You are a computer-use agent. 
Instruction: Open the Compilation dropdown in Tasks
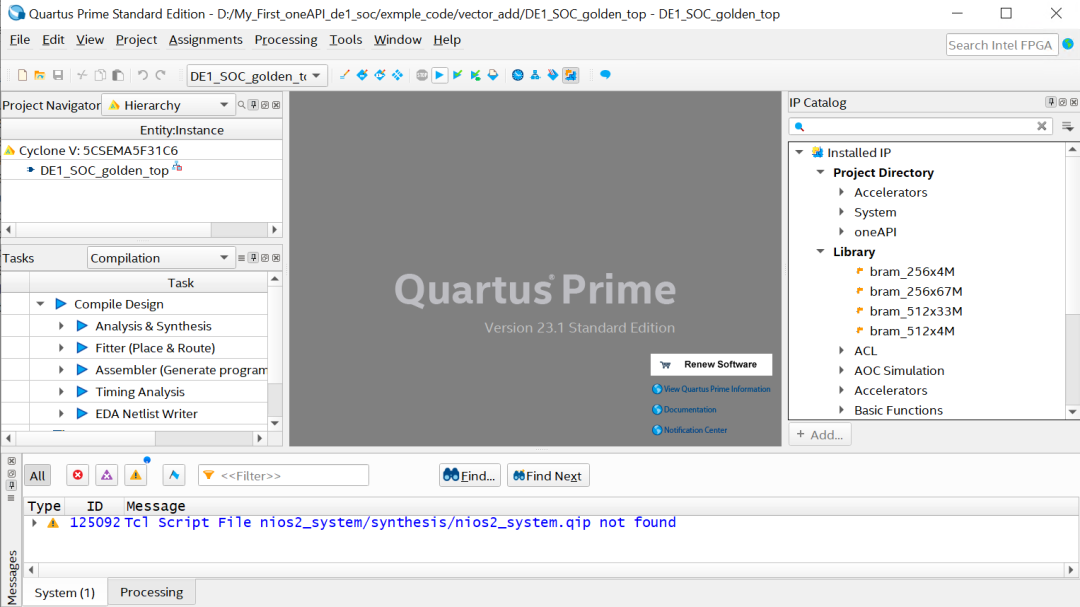(x=160, y=258)
